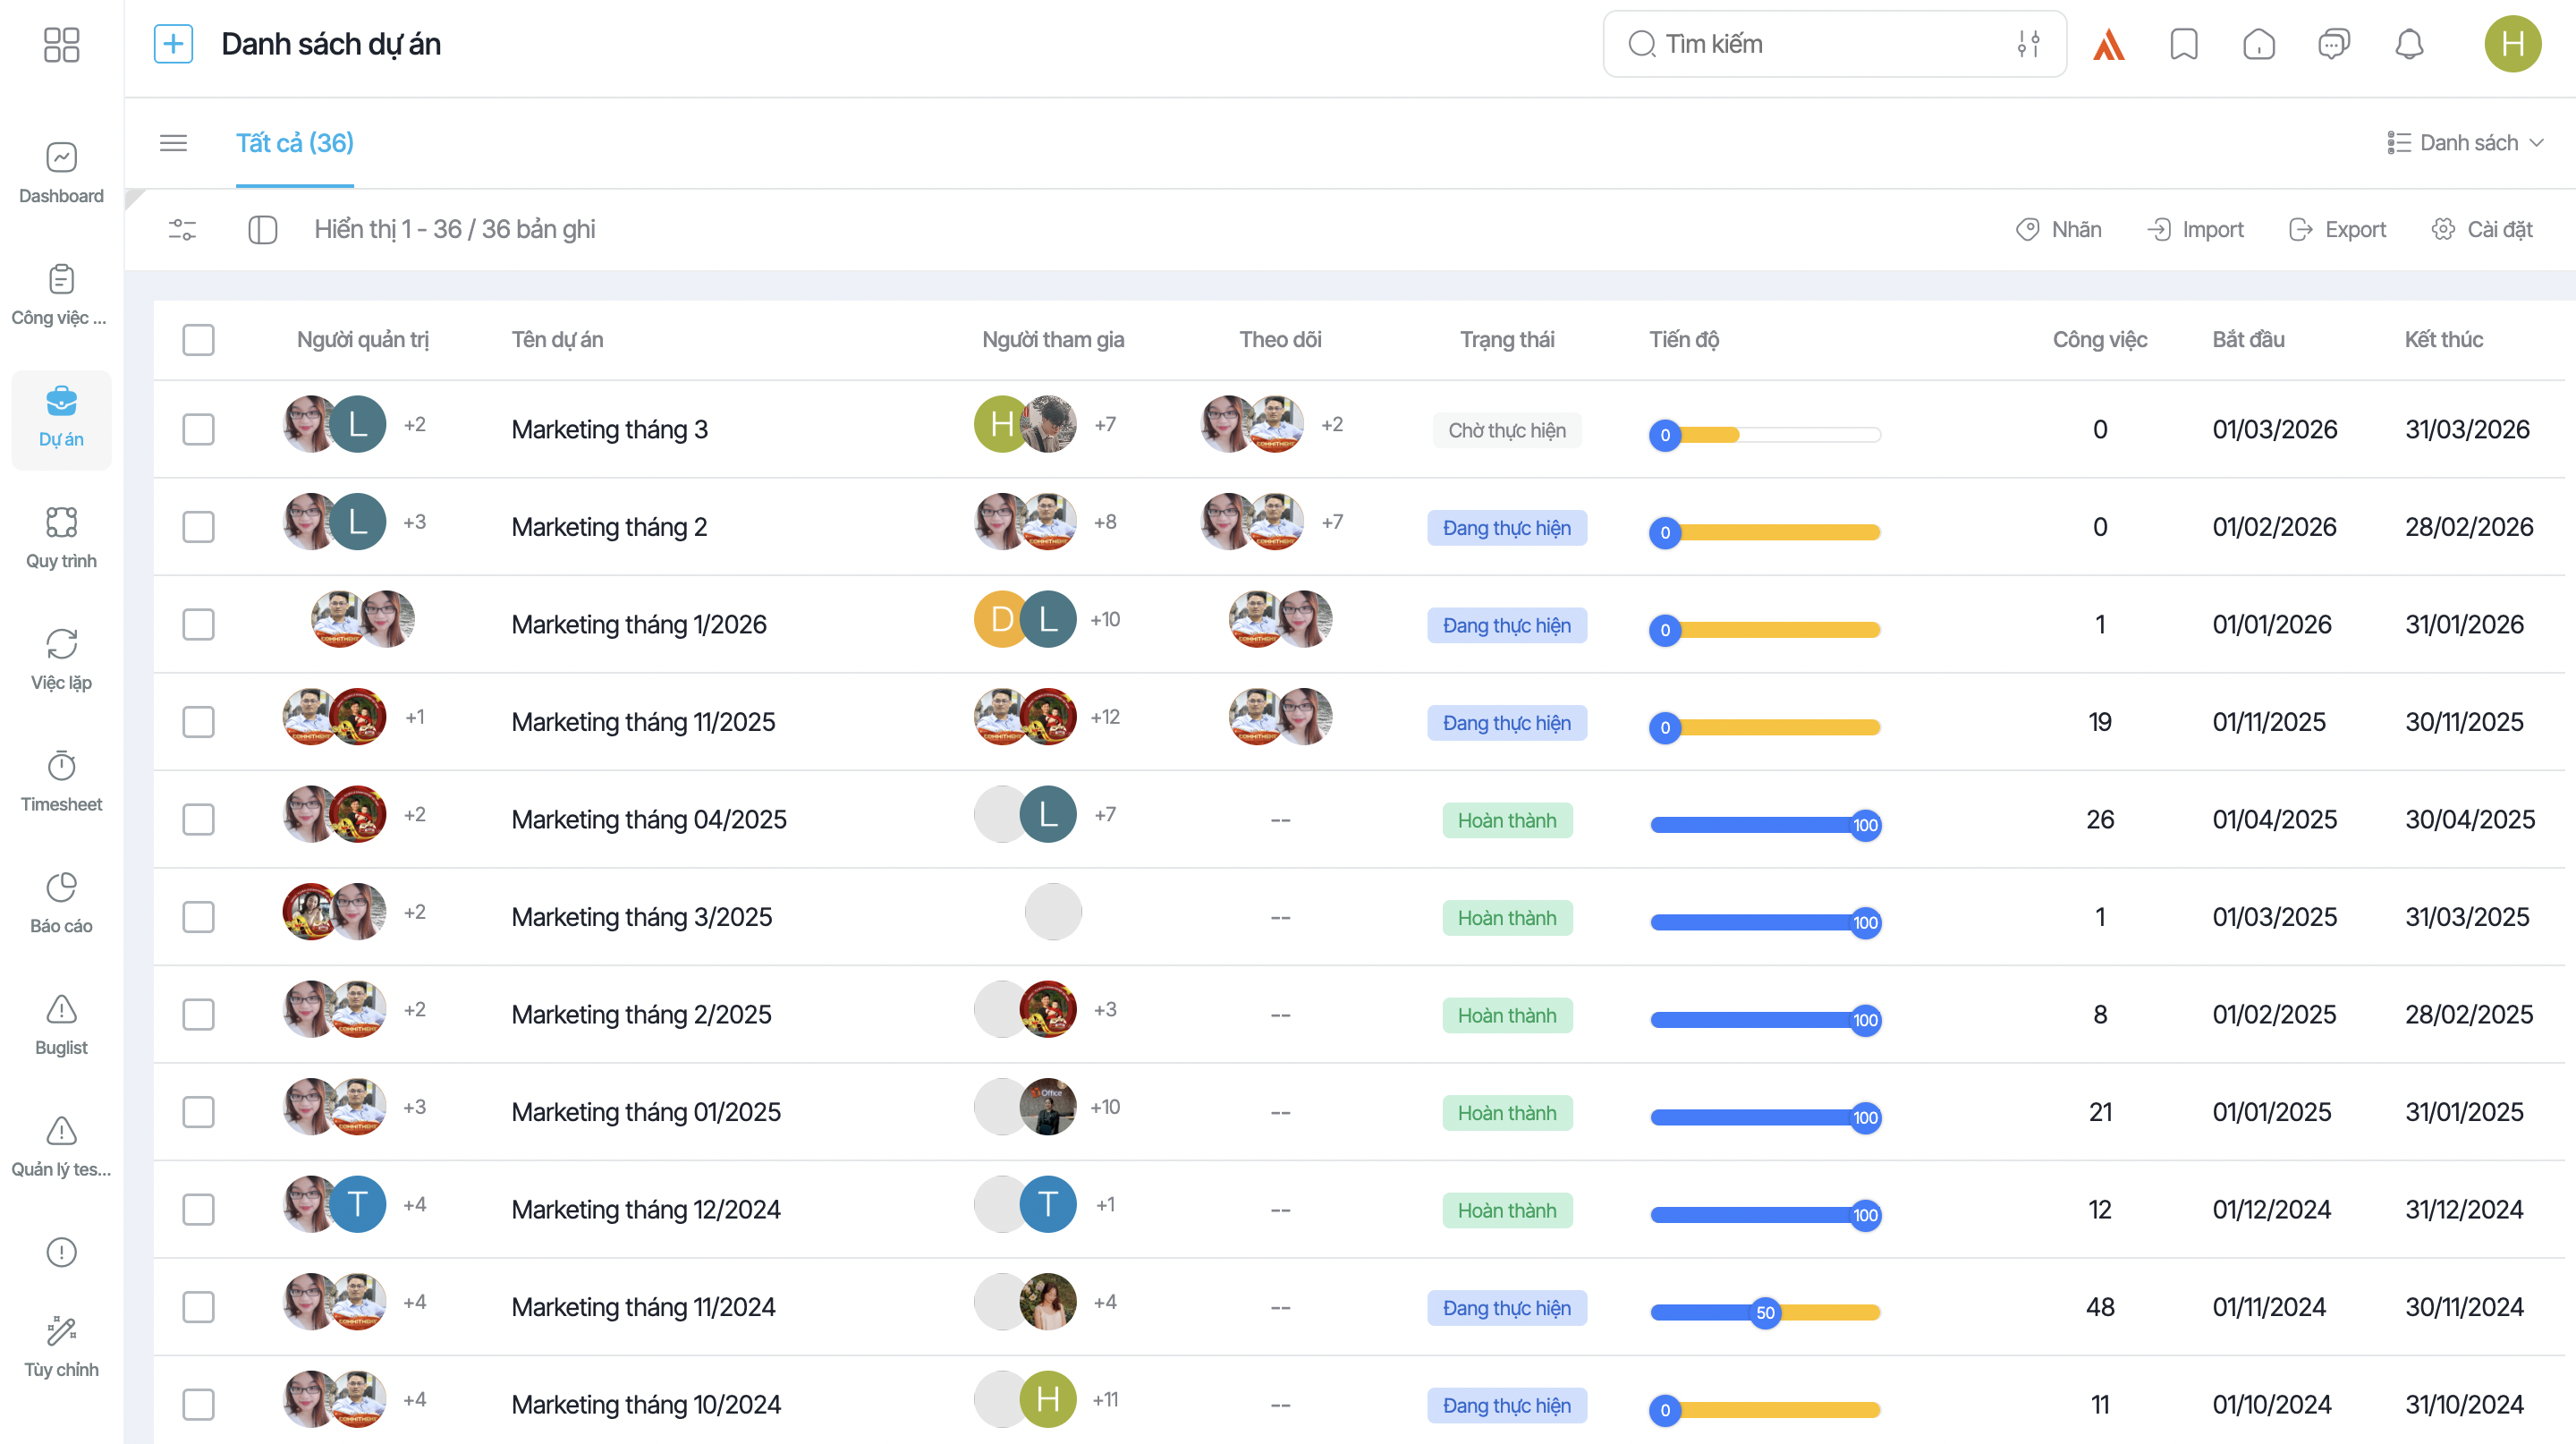Screen dimensions: 2576x1444
Task: Open search filter options beside Tìm kiếm
Action: [x=2027, y=44]
